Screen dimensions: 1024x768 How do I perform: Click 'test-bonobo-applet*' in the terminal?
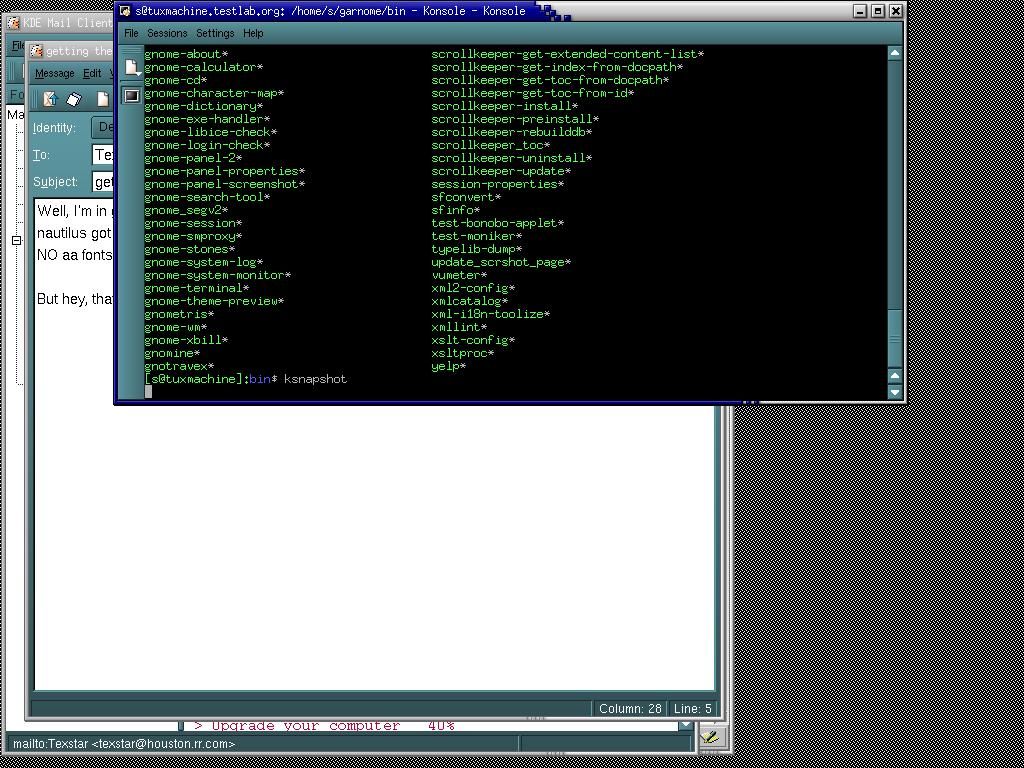pos(498,223)
